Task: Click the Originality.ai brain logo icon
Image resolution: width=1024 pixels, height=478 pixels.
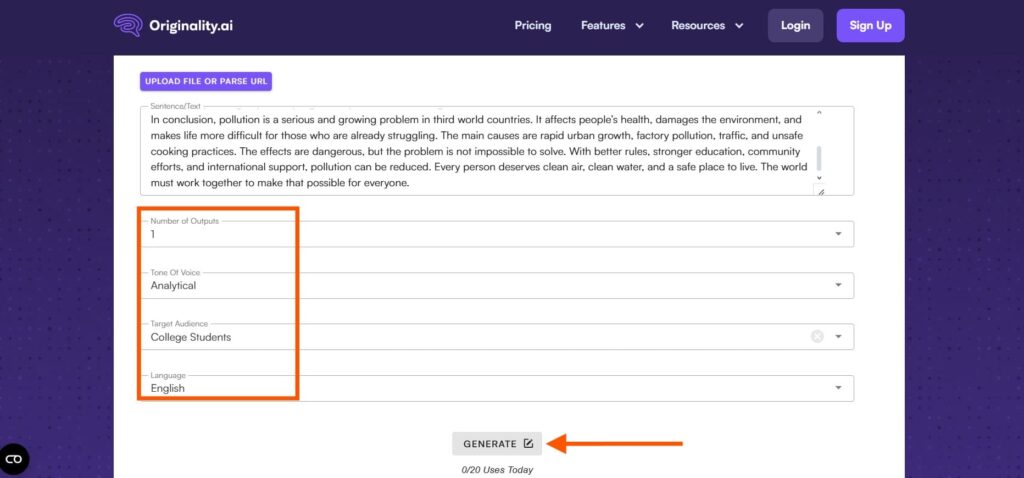Action: (x=128, y=25)
